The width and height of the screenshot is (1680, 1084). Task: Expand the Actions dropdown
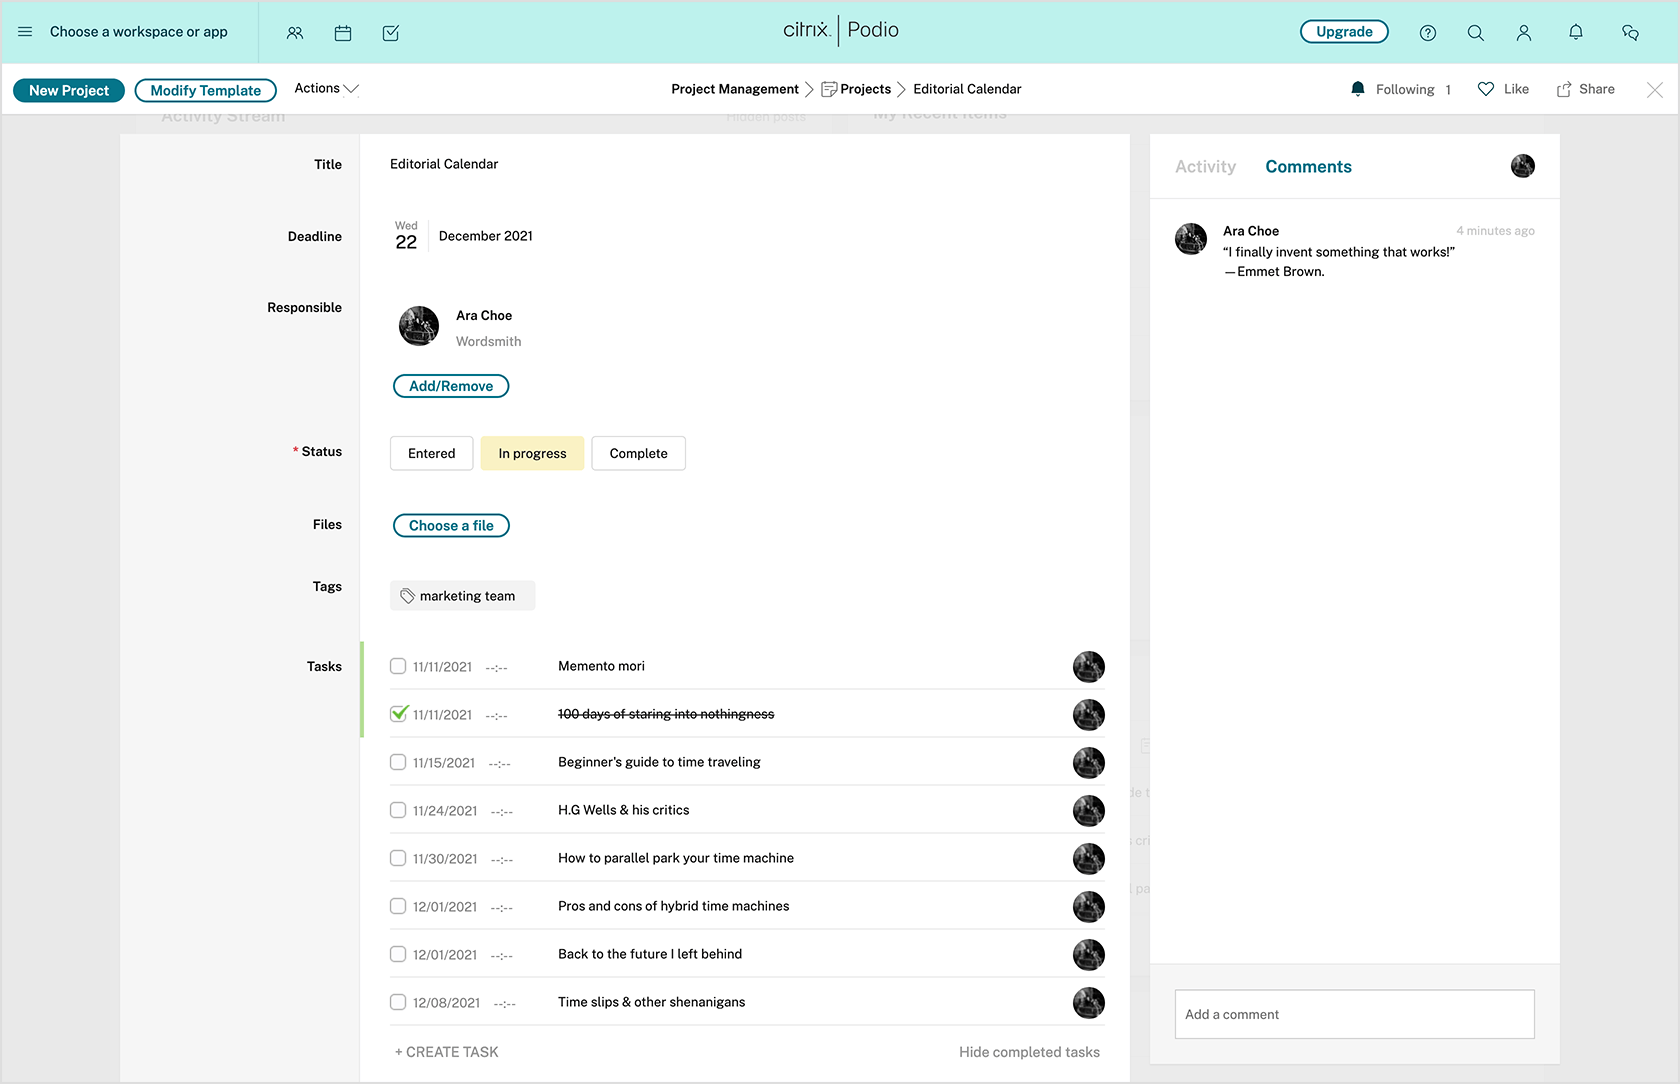[x=326, y=89]
